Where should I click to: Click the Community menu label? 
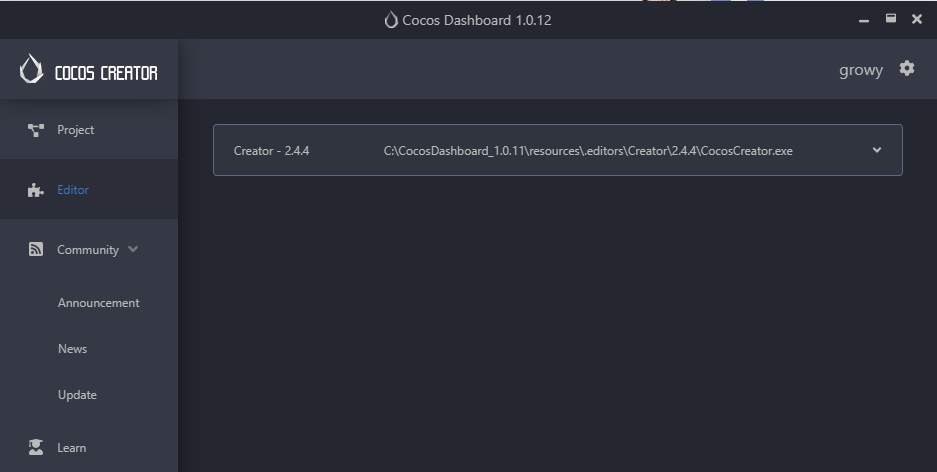point(88,250)
